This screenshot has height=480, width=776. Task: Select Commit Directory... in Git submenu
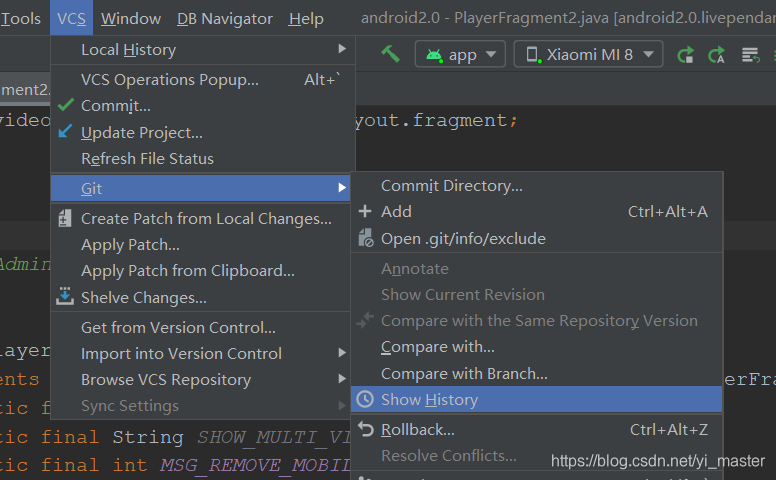[x=536, y=186]
